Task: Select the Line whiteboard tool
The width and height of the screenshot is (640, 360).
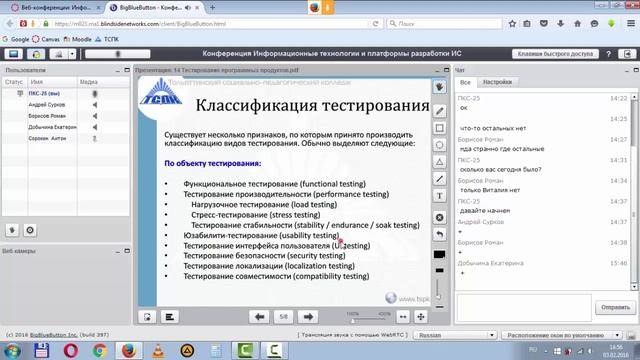Action: click(440, 179)
